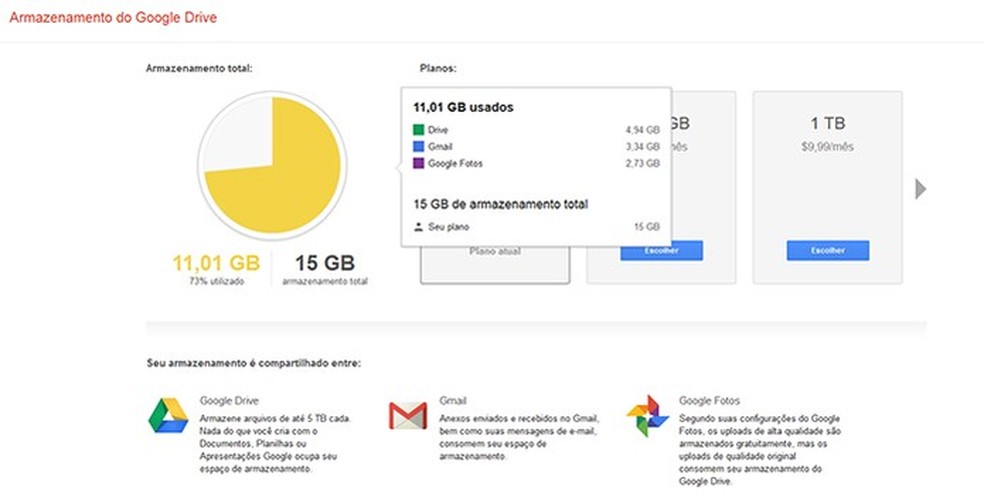Viewport: 984px width, 497px height.
Task: Click the Google Fotos row in usage popup
Action: tap(536, 163)
